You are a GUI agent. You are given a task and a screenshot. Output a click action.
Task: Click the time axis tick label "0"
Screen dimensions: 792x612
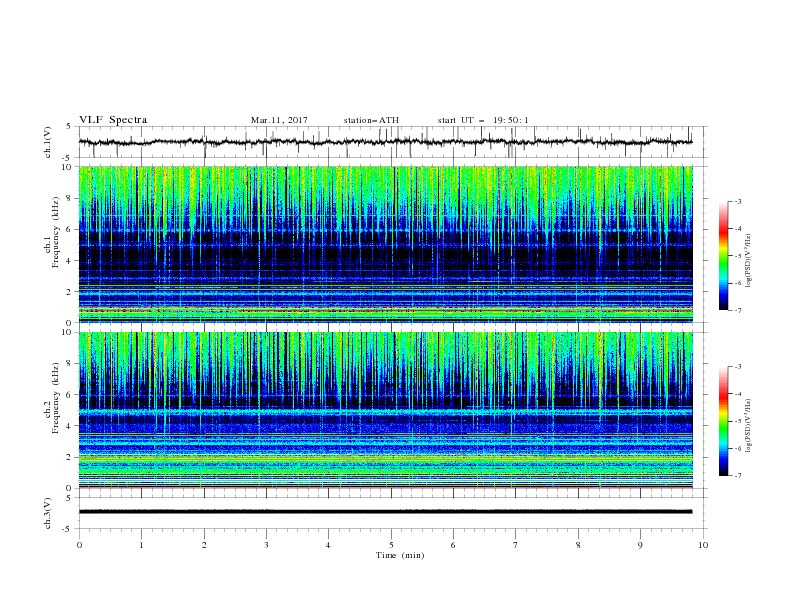coord(79,545)
